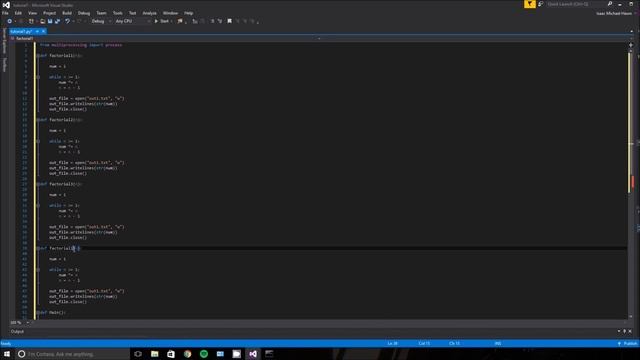640x360 pixels.
Task: Collapse the main function definition
Action: 38,313
